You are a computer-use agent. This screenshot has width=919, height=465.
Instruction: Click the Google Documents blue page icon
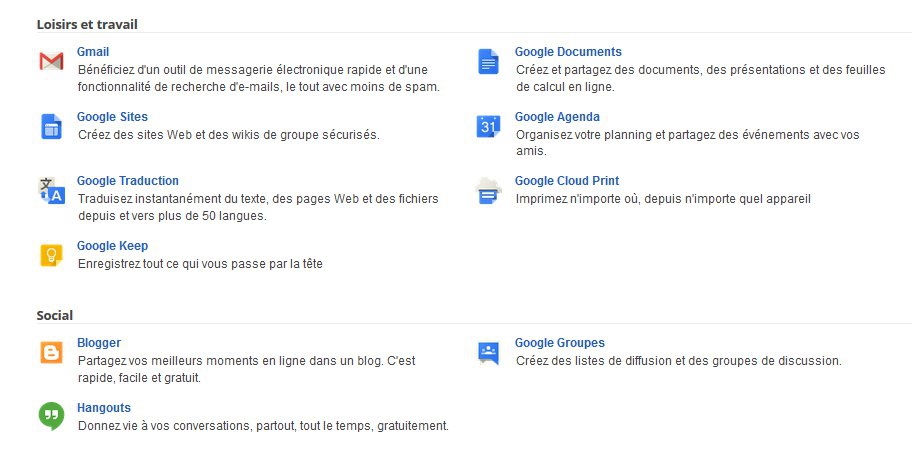488,62
